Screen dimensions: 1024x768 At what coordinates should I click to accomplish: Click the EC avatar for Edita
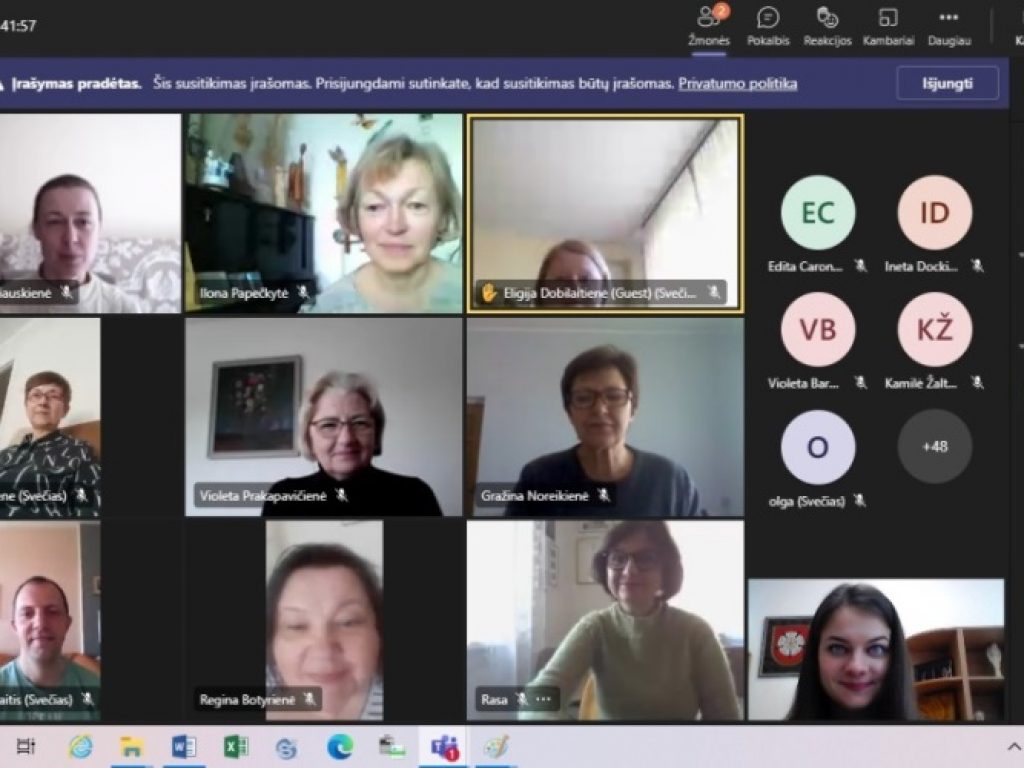(818, 213)
